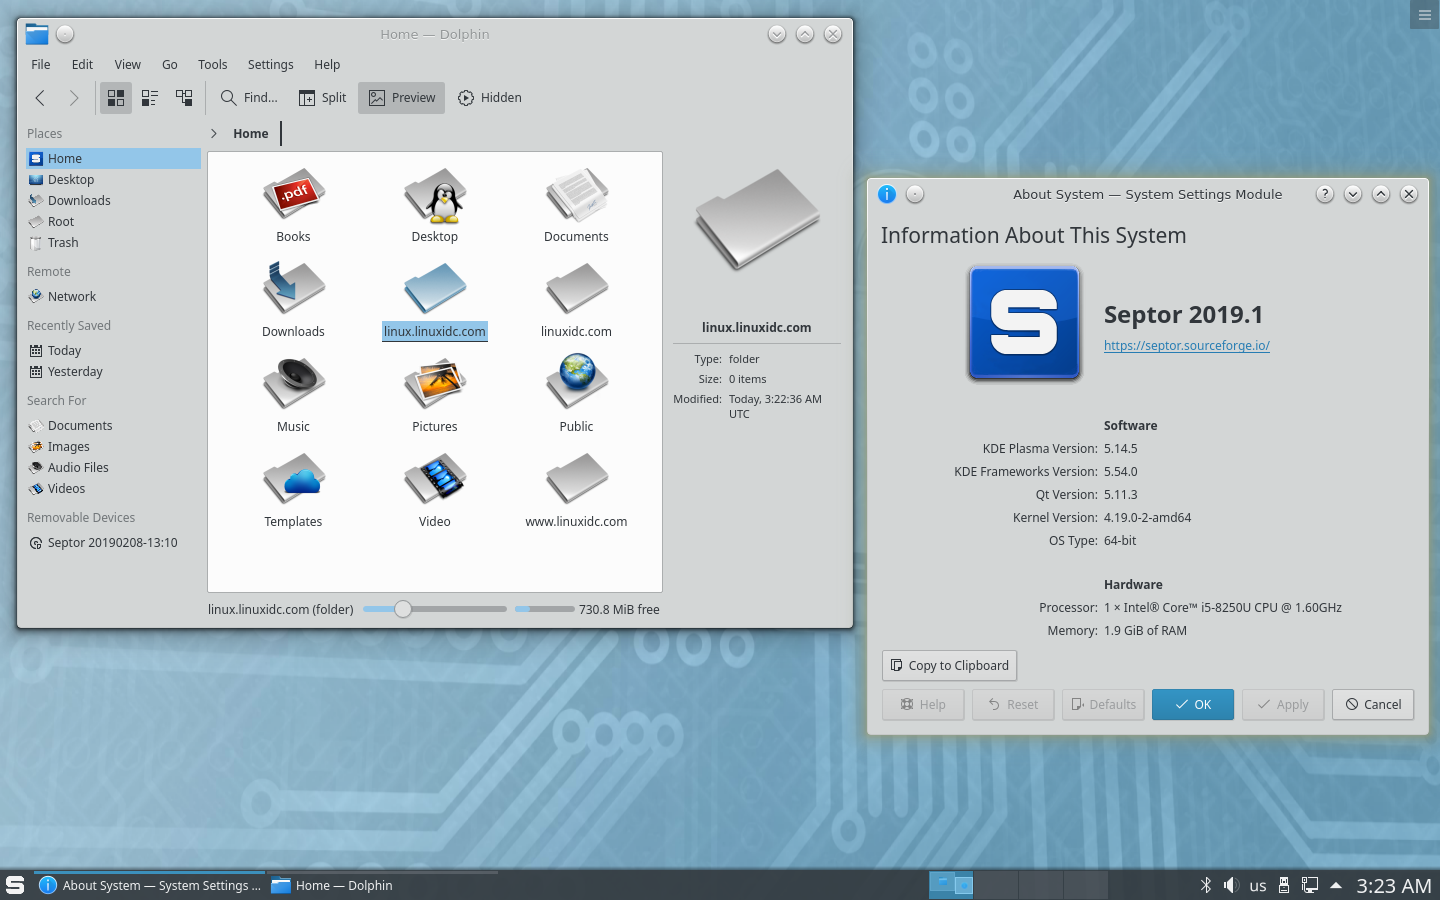Show files saved Yesterday
The width and height of the screenshot is (1440, 900).
[113, 372]
